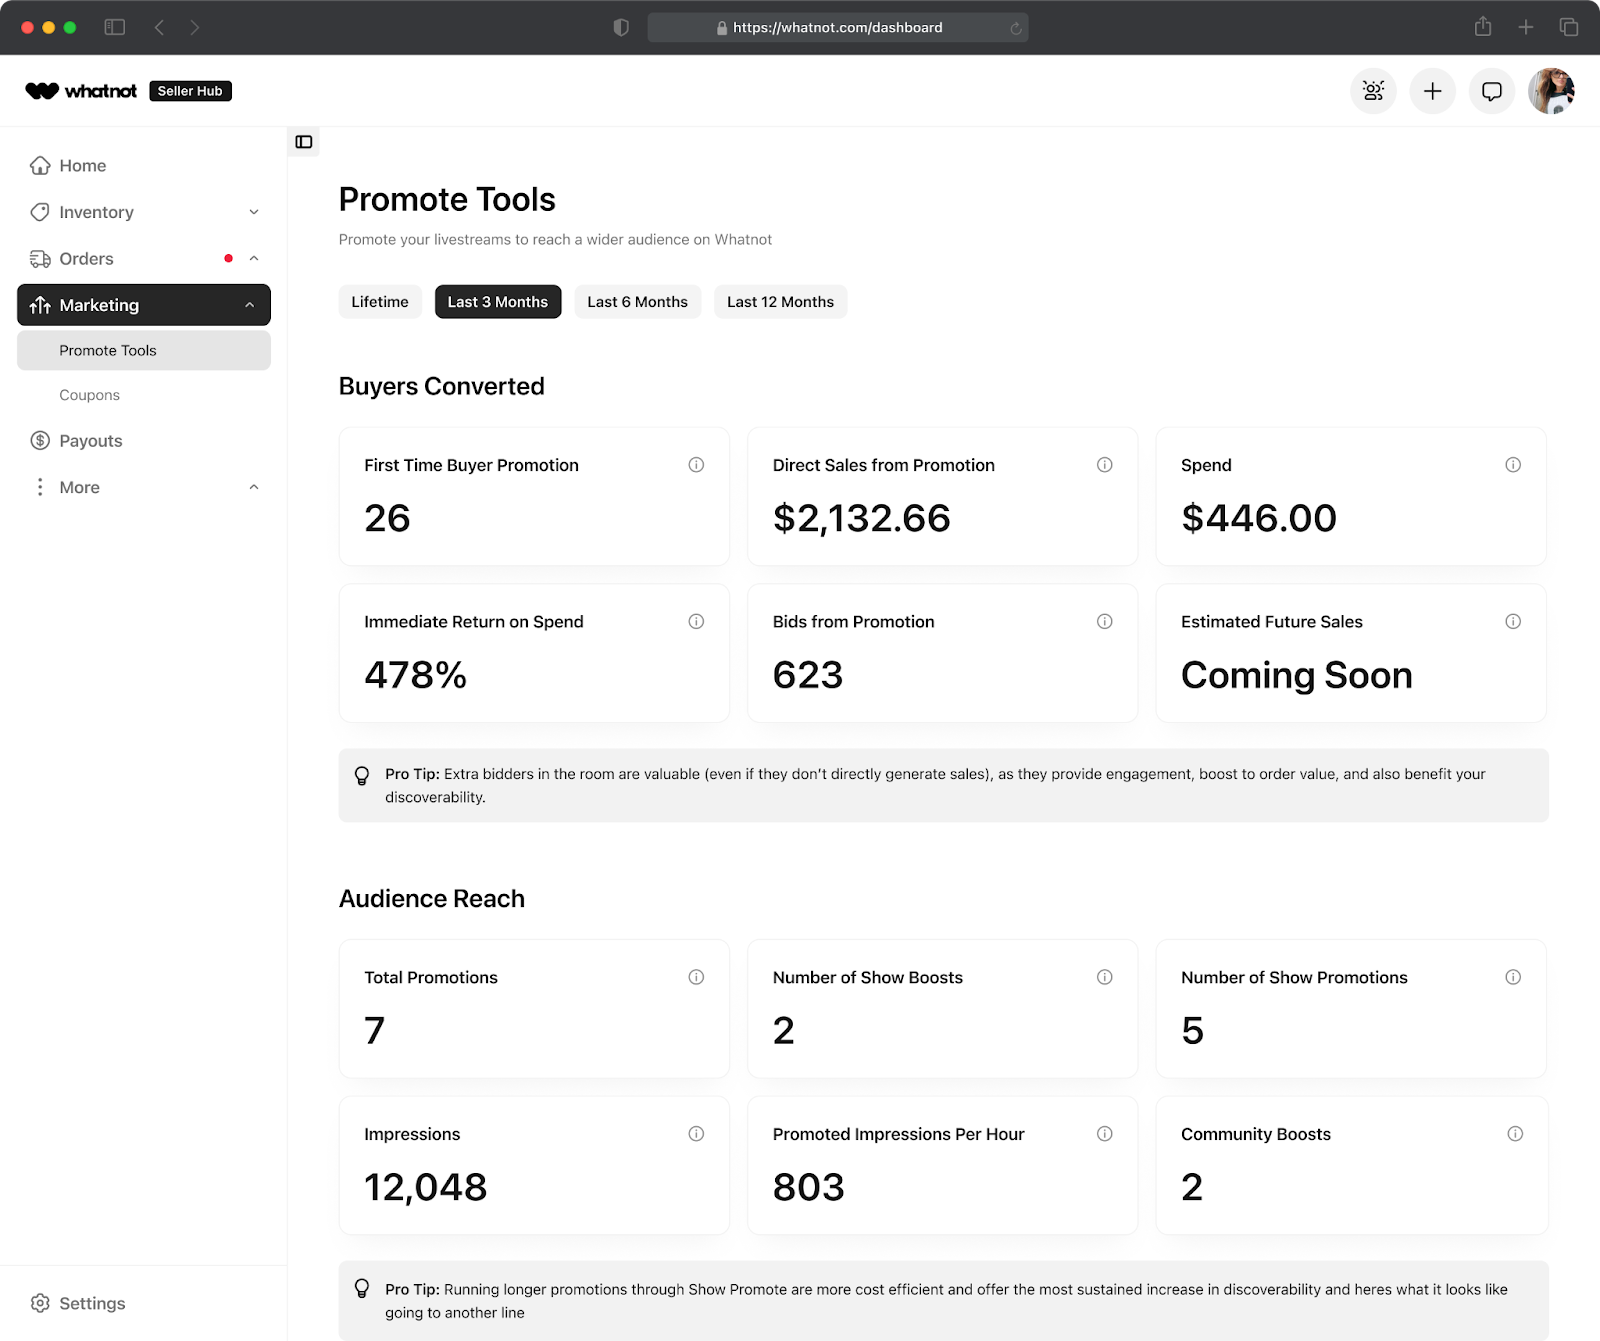Select the Lifetime time range tab
Screen dimensions: 1600x1341
380,302
